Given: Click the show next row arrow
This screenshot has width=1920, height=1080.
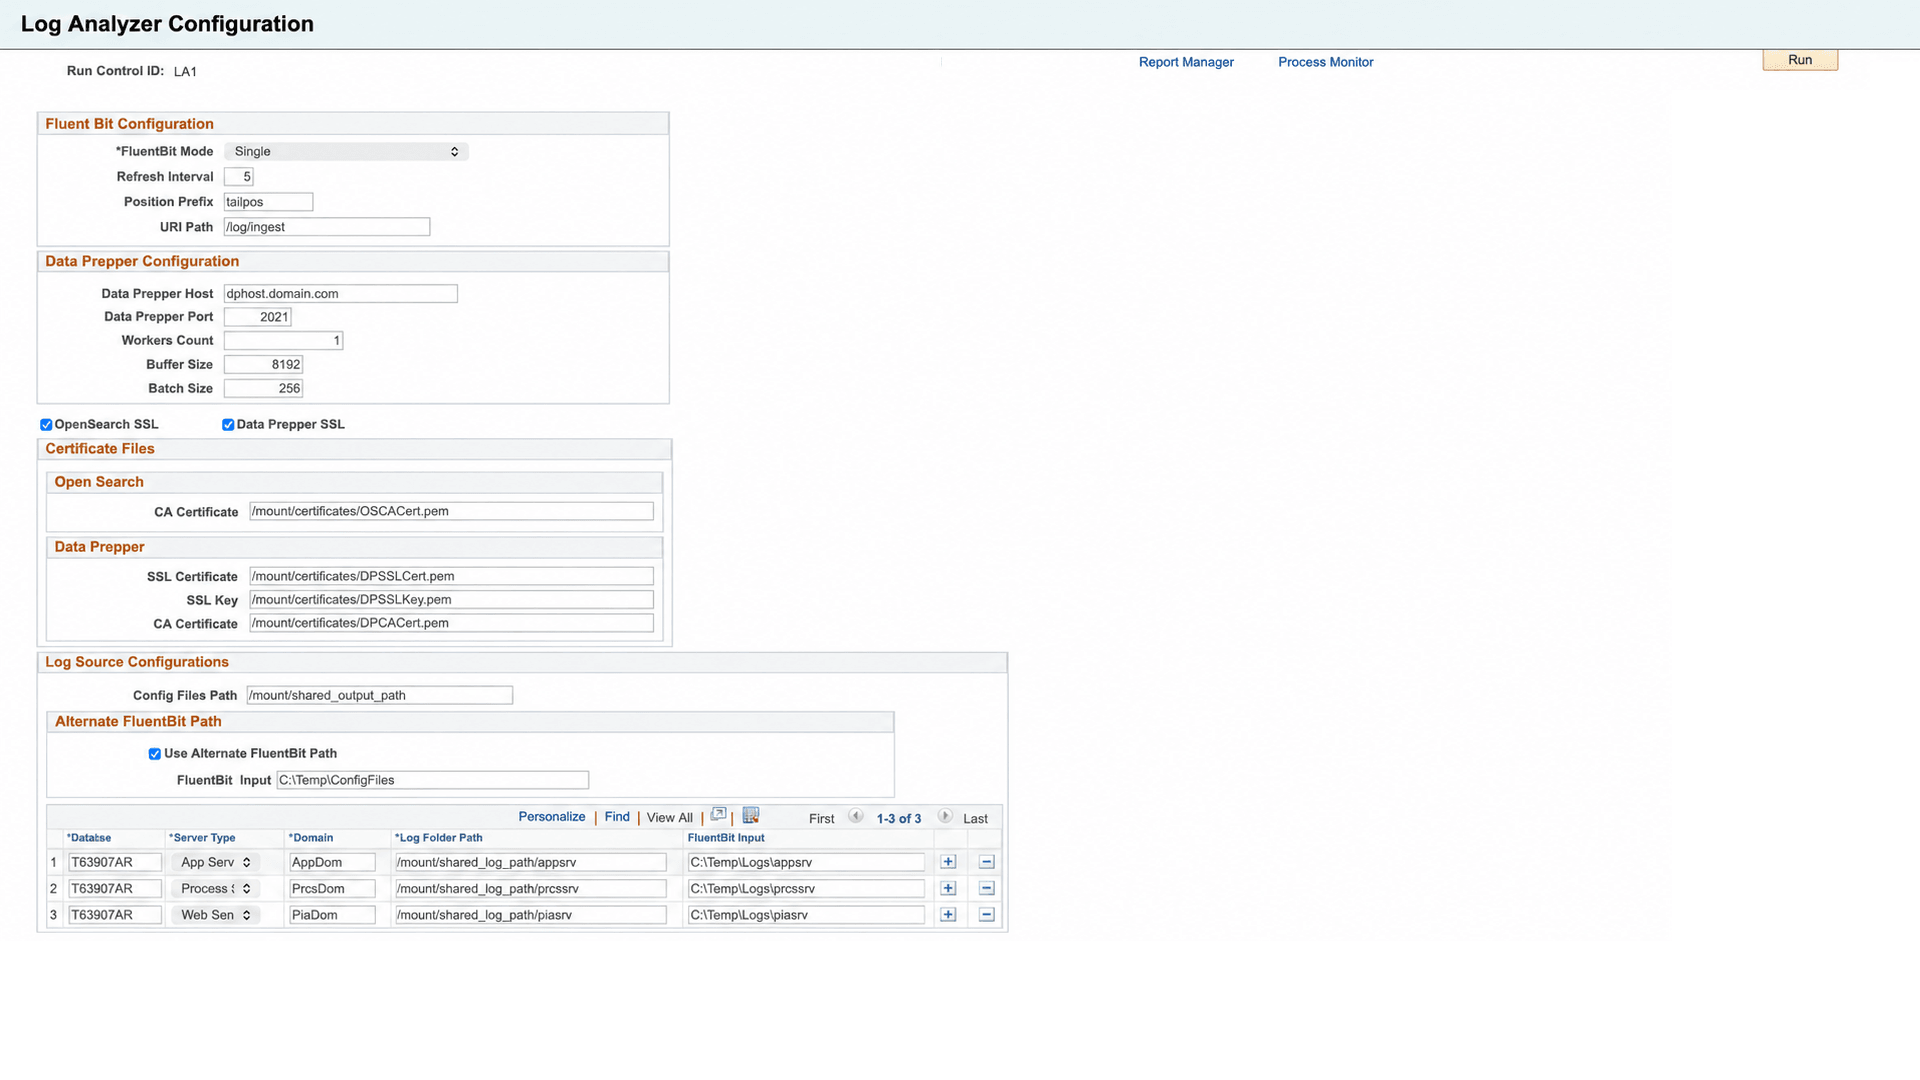Looking at the screenshot, I should 945,816.
